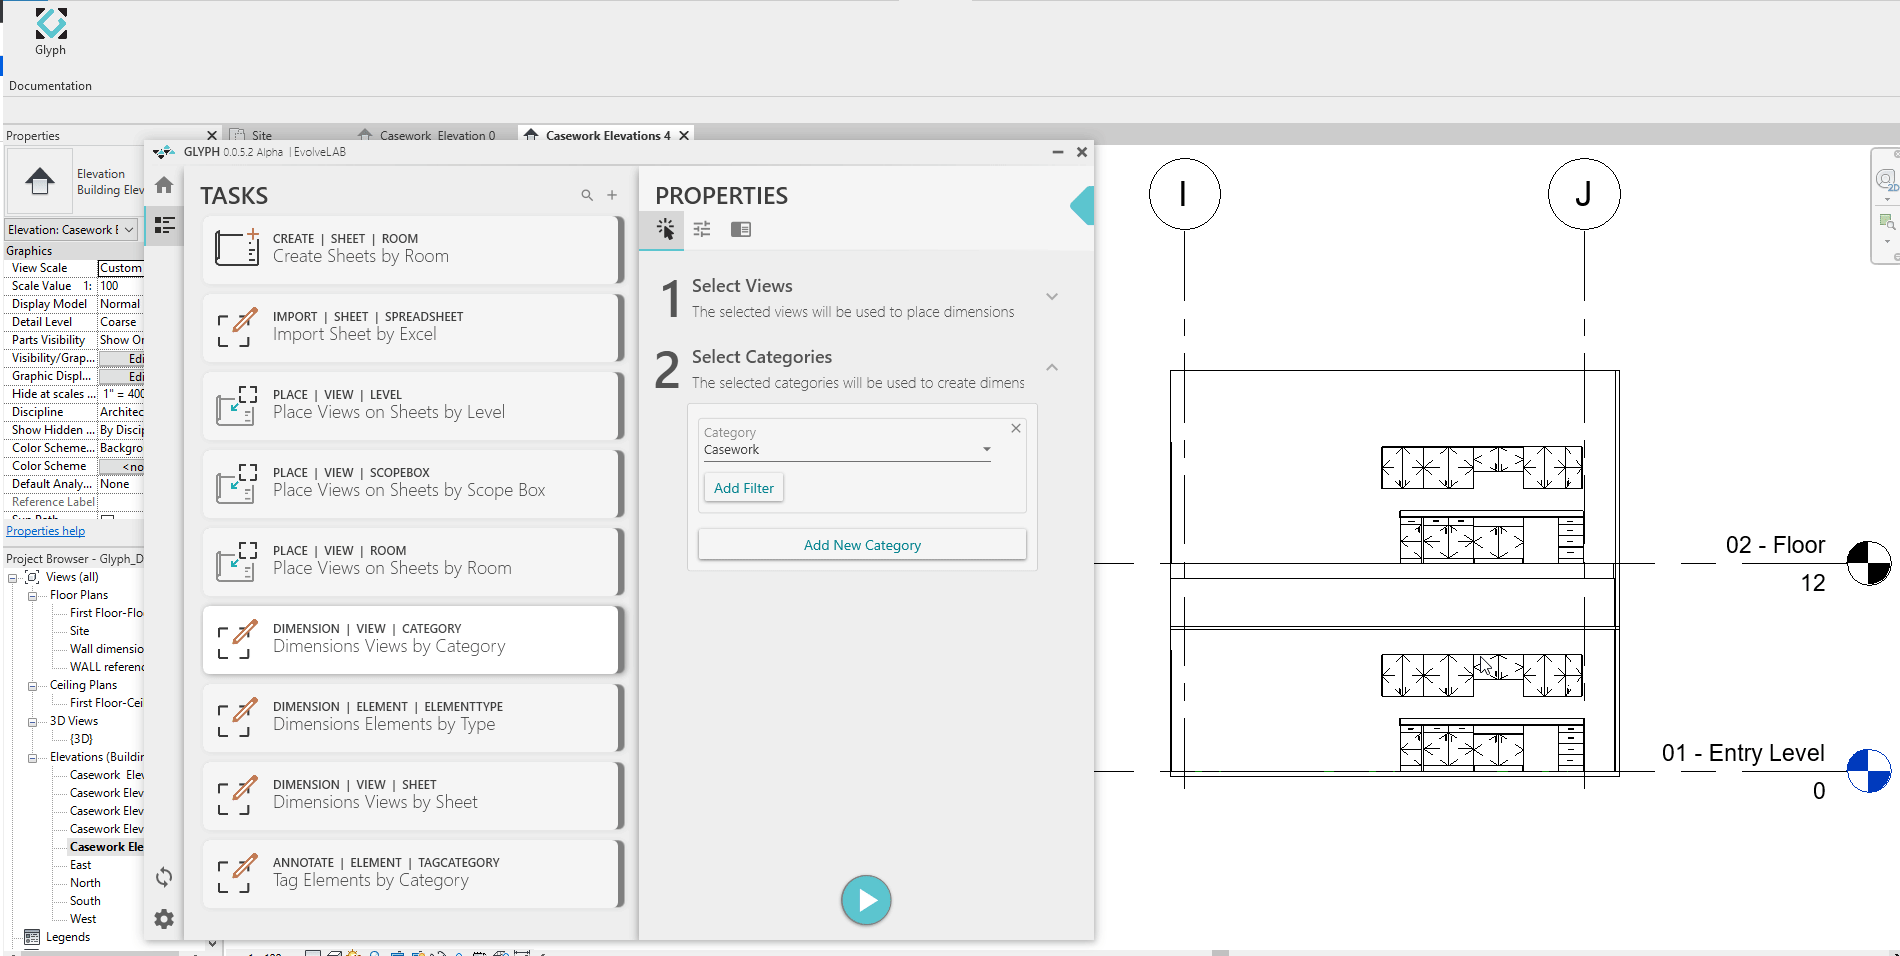The image size is (1900, 956).
Task: Collapse the Views (all) tree node
Action: click(13, 578)
